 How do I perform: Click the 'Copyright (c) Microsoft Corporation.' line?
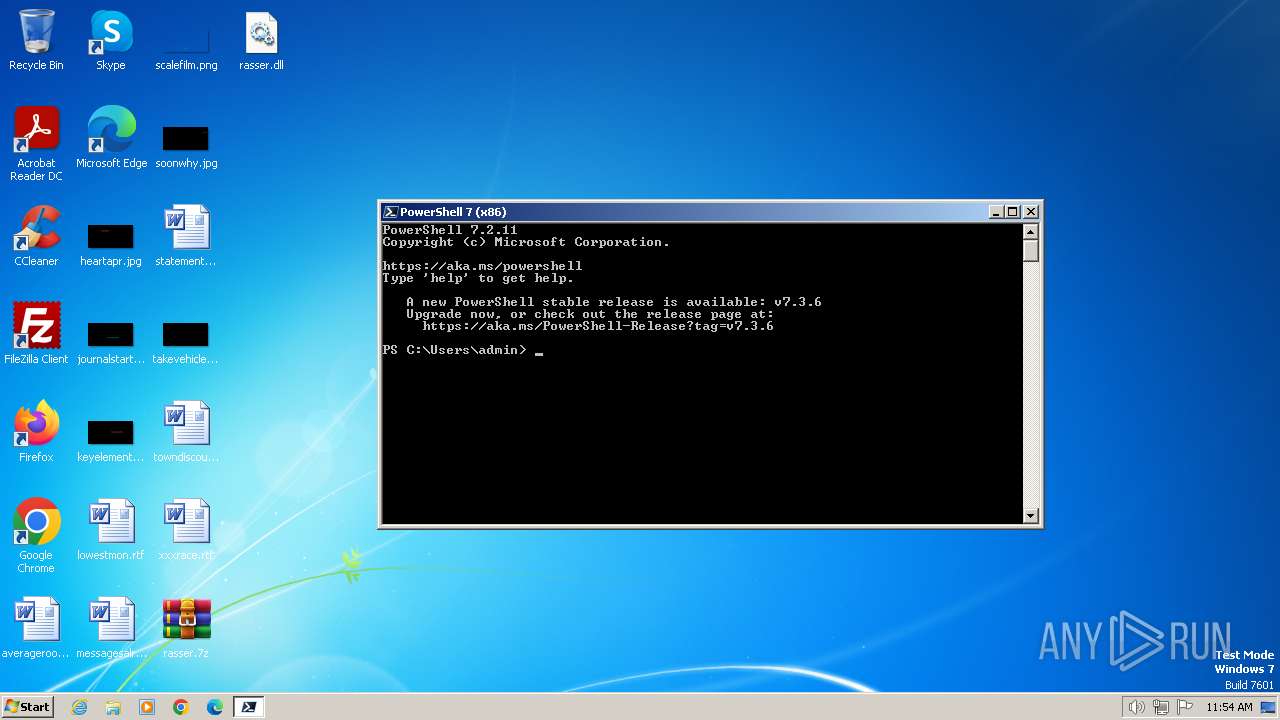click(526, 242)
